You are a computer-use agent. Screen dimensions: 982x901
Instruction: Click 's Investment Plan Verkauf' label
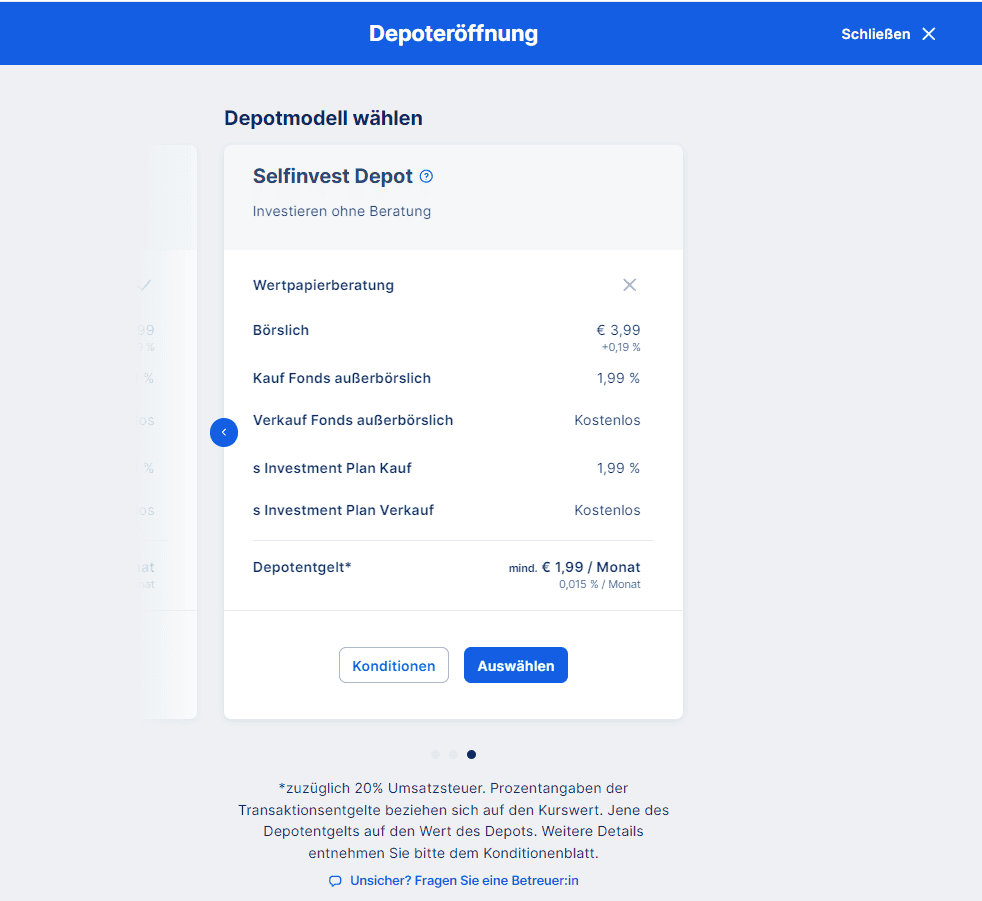point(343,510)
